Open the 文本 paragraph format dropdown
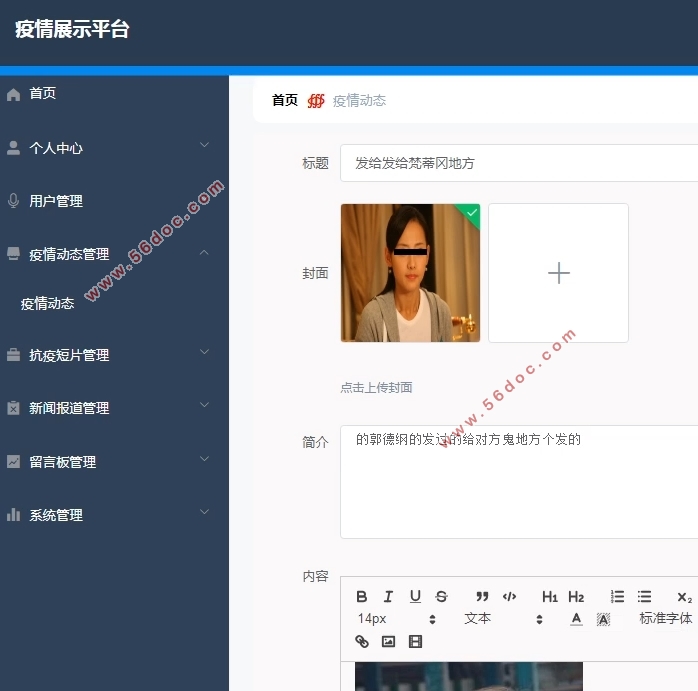The image size is (698, 691). pyautogui.click(x=503, y=619)
